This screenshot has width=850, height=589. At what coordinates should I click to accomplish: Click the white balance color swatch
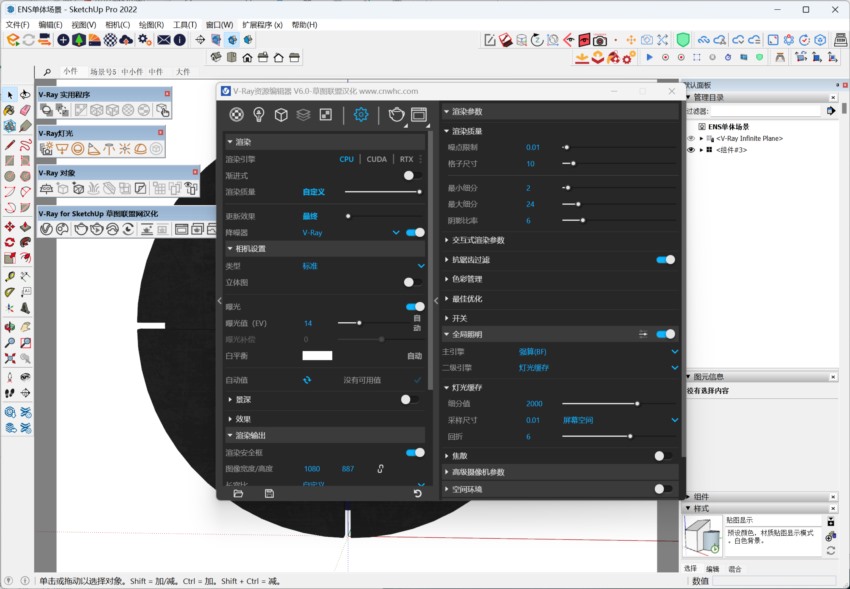tap(317, 355)
